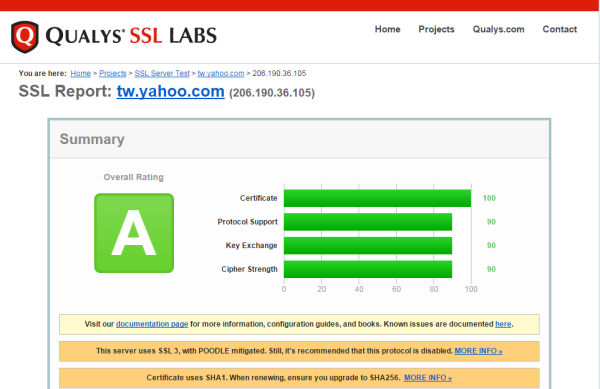Click the Cipher Strength score bar

(x=368, y=269)
